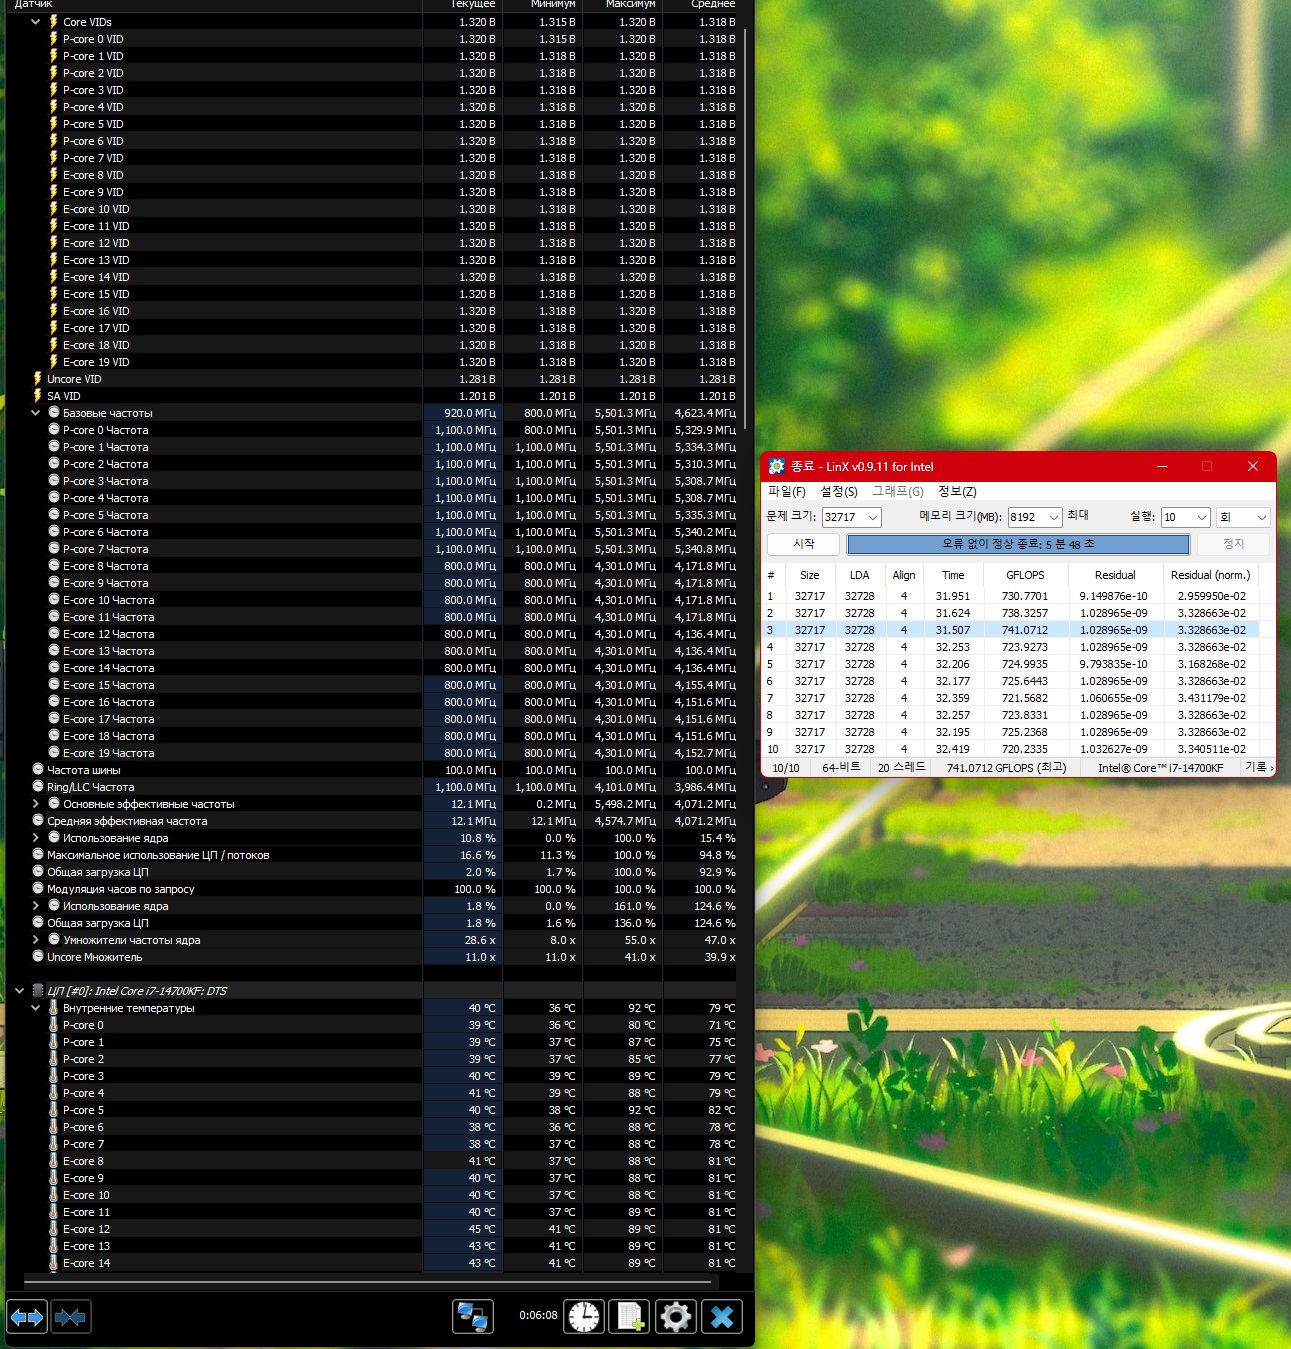This screenshot has width=1291, height=1349.
Task: Open the problem size dropdown showing 32717
Action: point(873,517)
